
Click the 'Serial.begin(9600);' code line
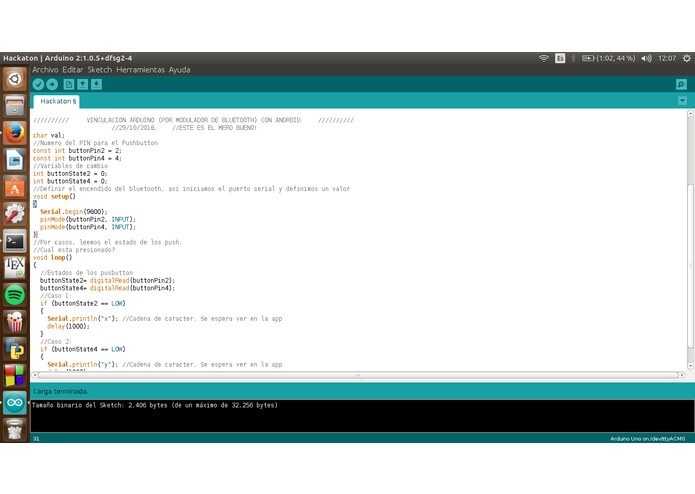[74, 212]
